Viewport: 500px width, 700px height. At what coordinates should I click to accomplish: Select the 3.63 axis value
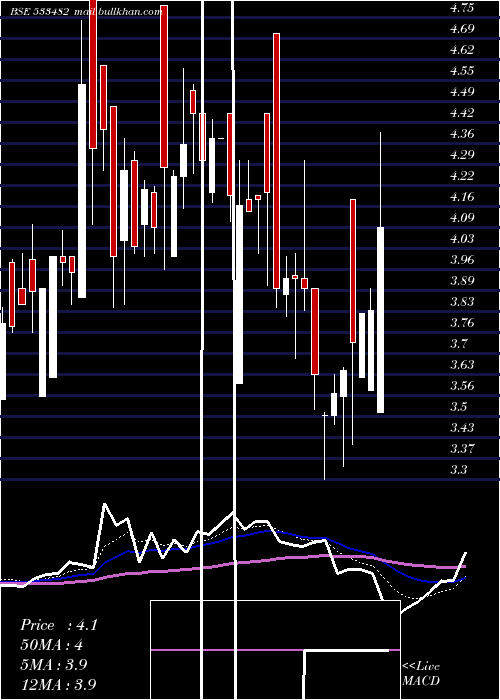coord(462,365)
